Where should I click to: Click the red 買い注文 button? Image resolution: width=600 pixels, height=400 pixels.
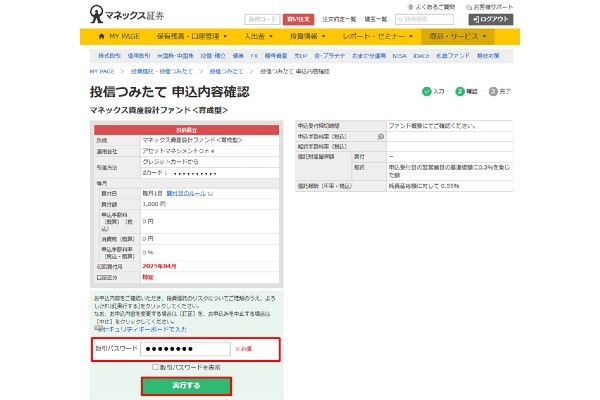(x=298, y=19)
